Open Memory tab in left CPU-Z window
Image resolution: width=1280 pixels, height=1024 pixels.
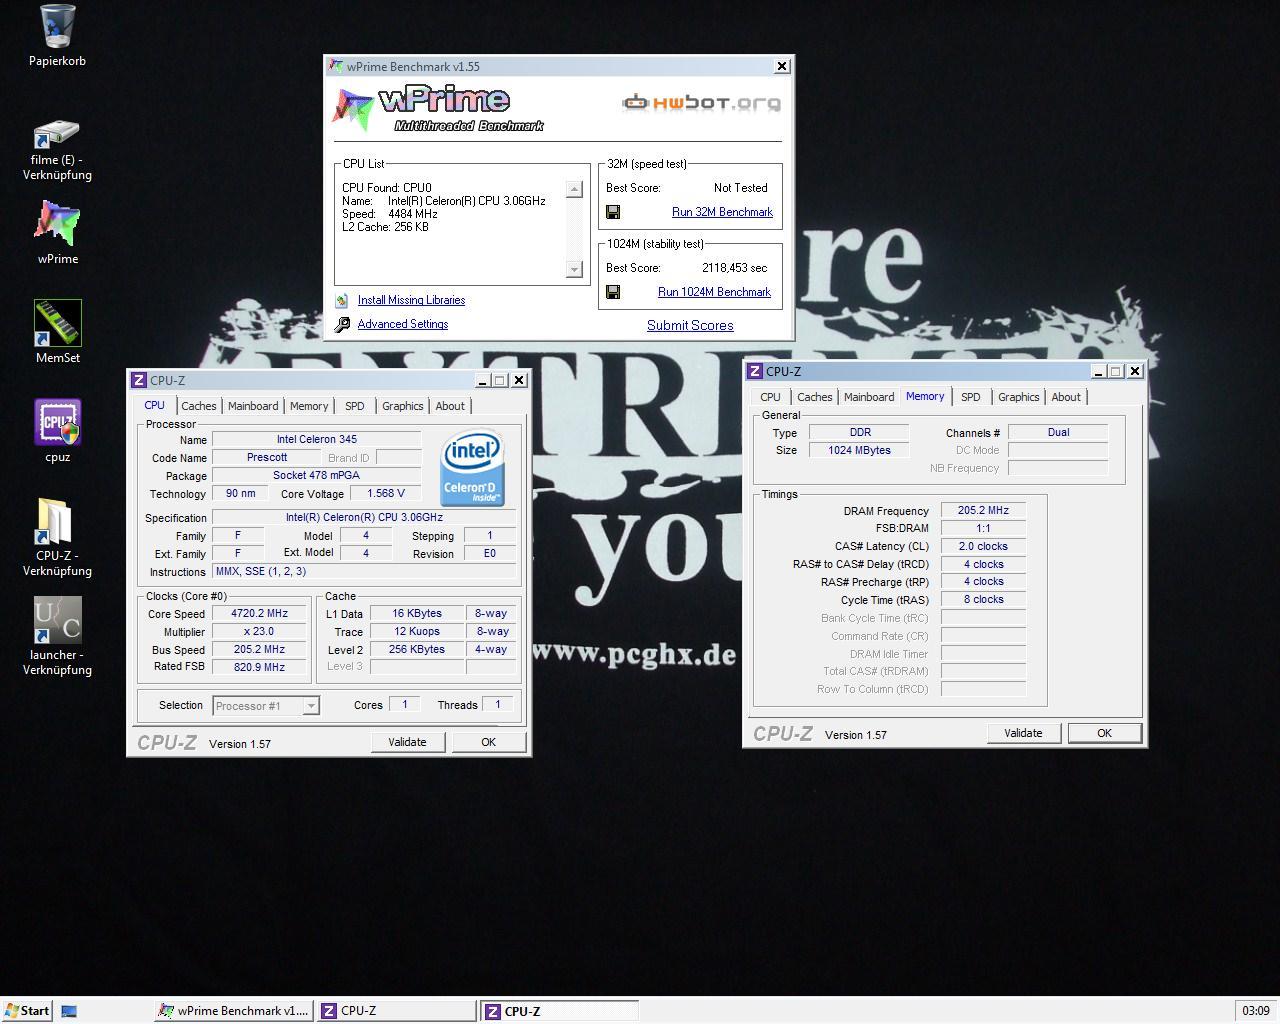[x=309, y=406]
